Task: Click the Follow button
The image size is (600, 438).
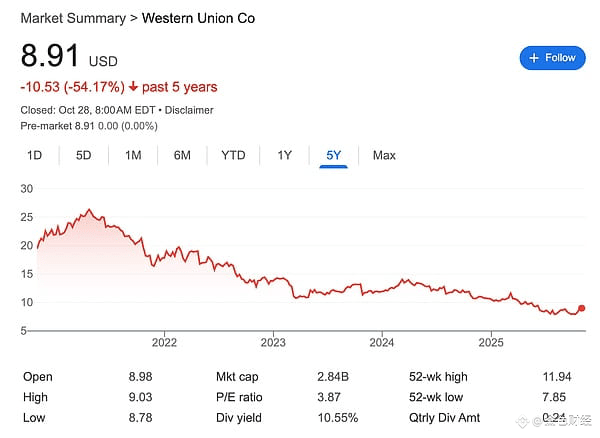Action: (552, 58)
